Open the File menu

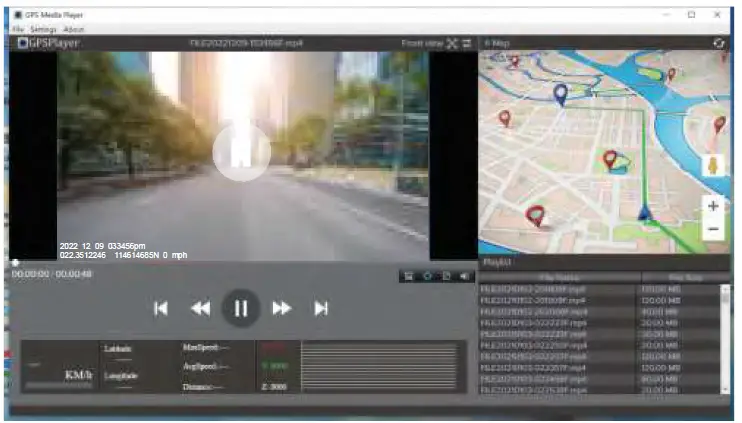[x=18, y=29]
